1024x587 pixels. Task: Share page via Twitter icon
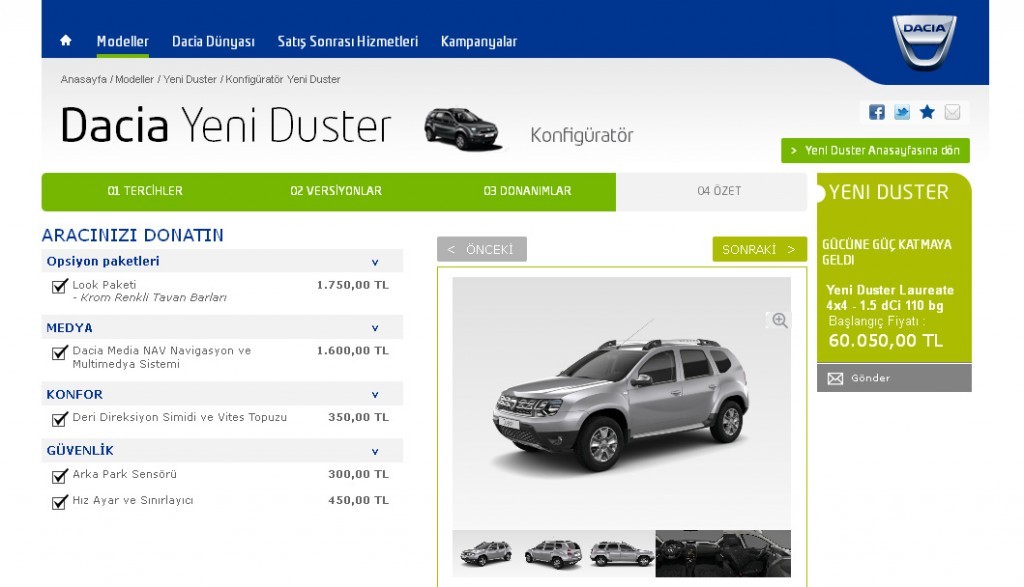pyautogui.click(x=902, y=112)
